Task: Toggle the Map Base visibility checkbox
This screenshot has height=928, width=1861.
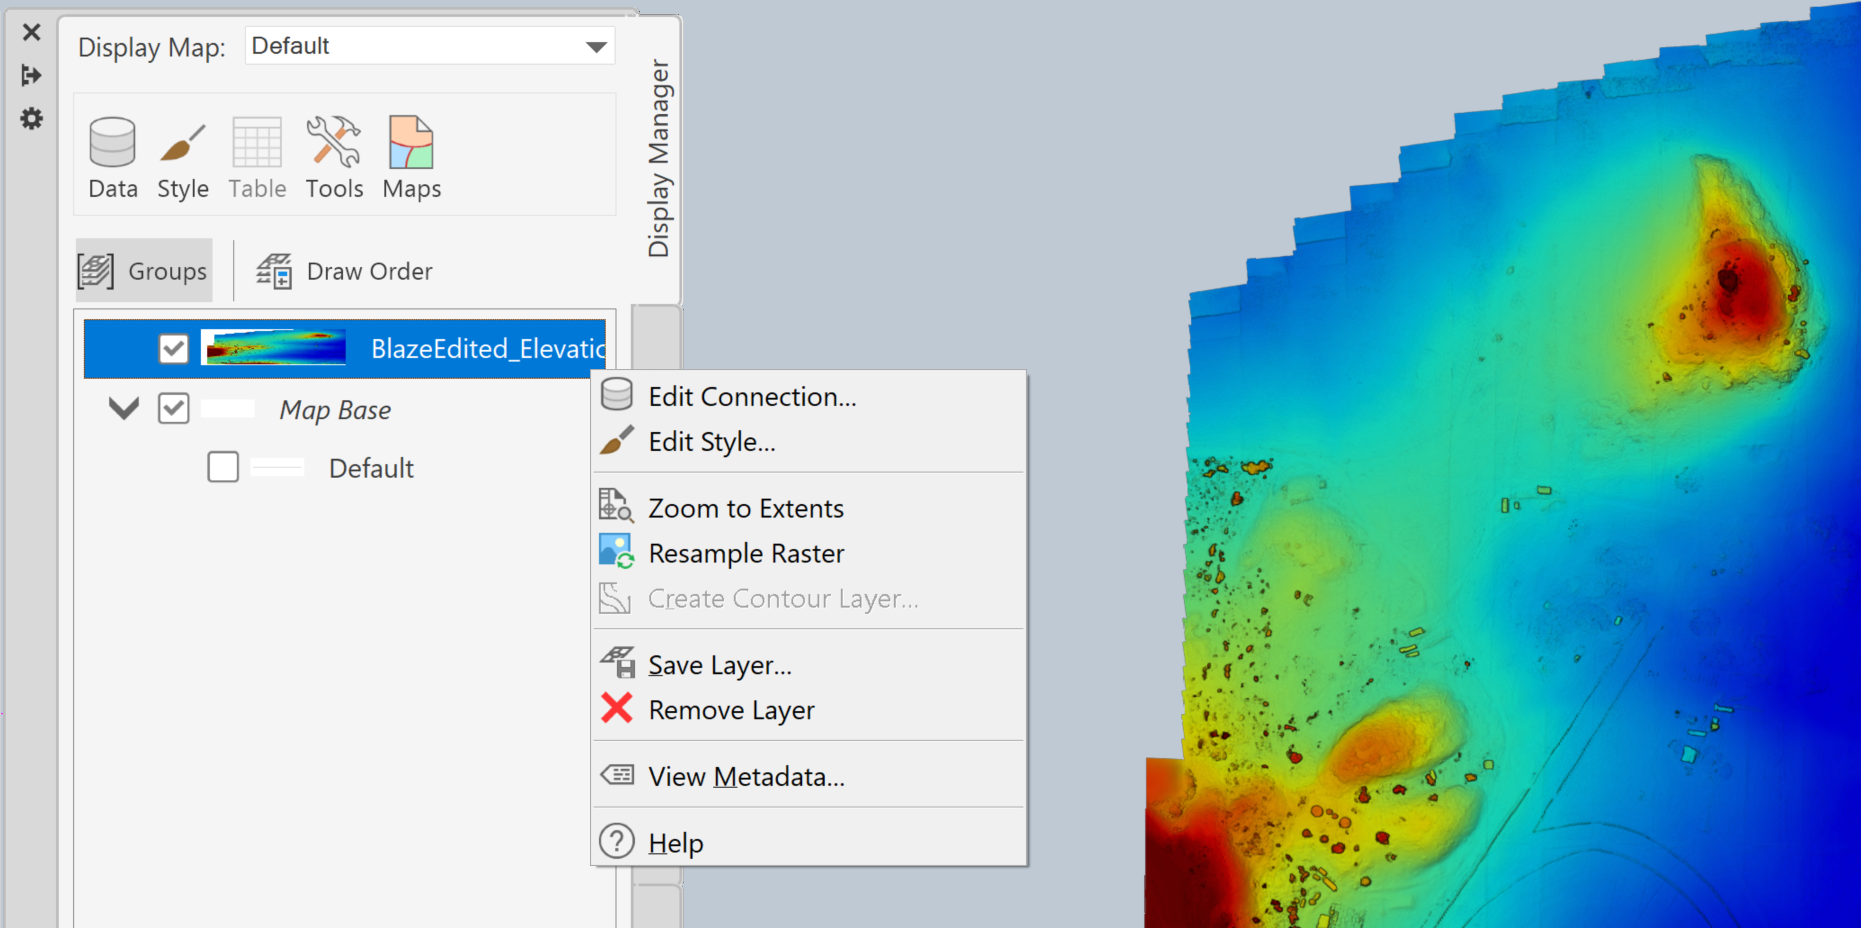Action: coord(173,408)
